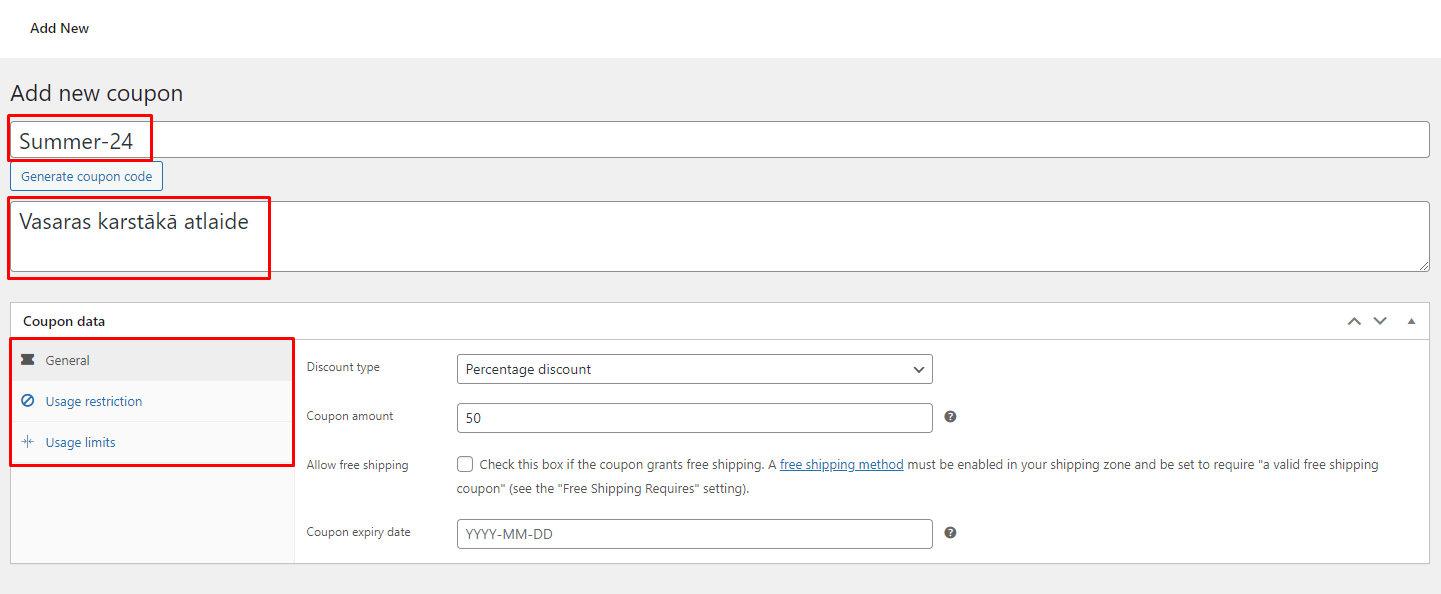Click the Coupon amount field showing 50
Image resolution: width=1441 pixels, height=594 pixels.
pos(694,417)
